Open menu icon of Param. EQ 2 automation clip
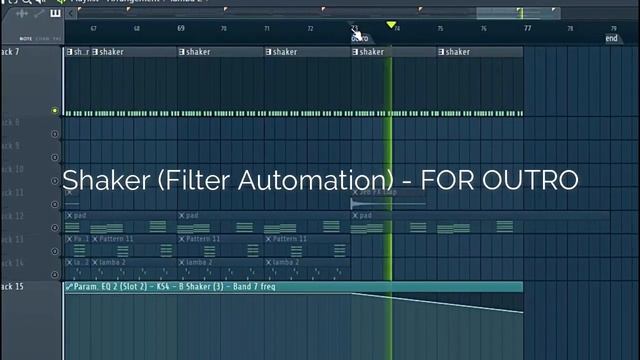 point(69,287)
